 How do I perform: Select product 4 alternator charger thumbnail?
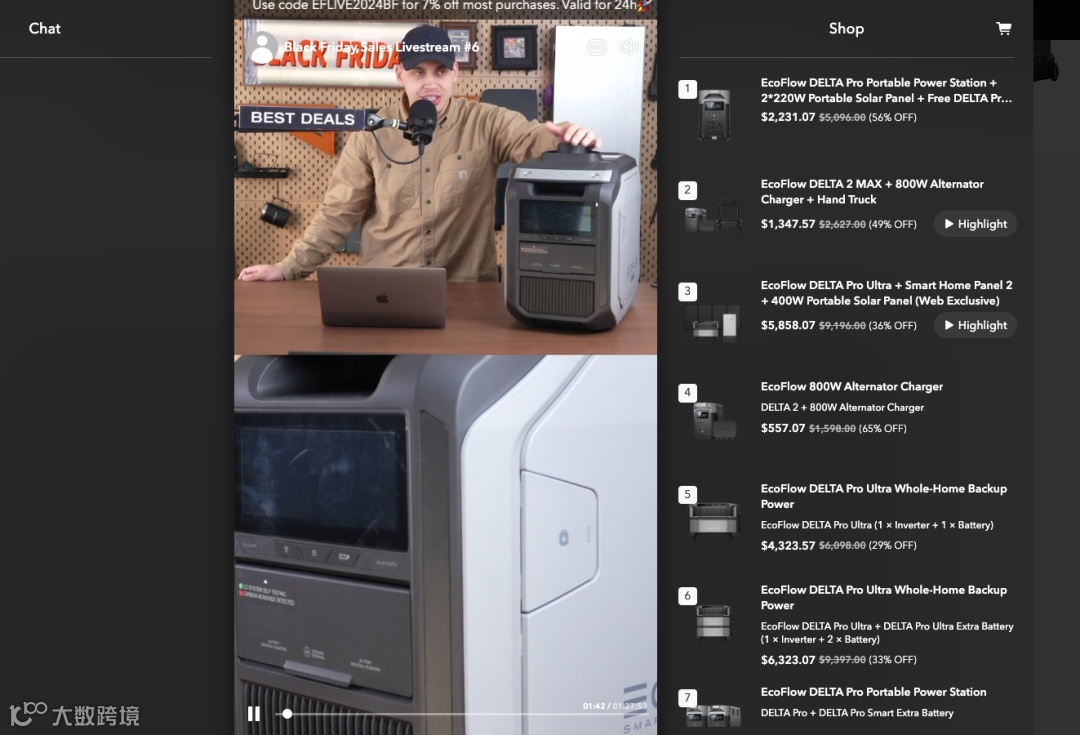pos(714,420)
